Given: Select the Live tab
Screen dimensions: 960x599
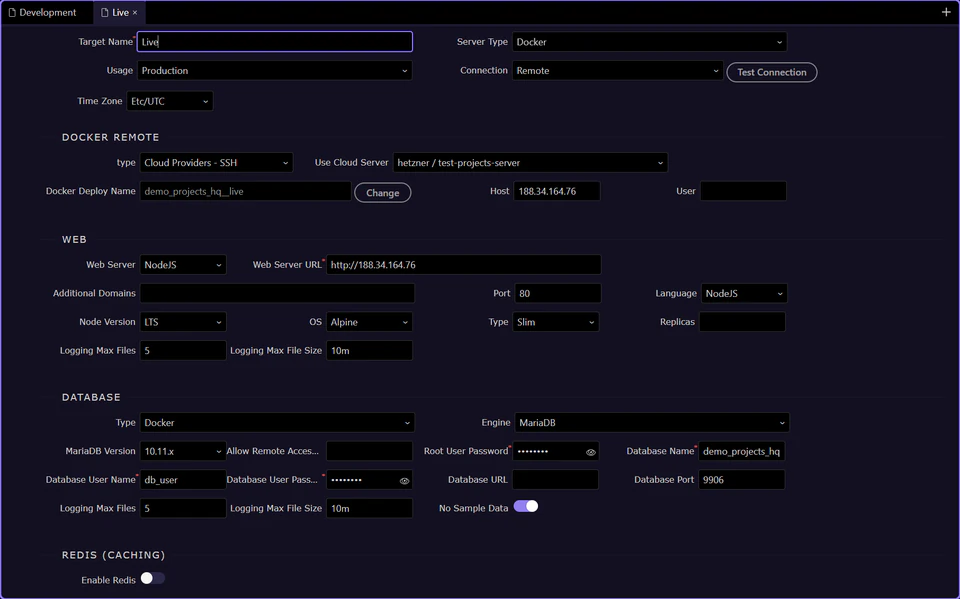Looking at the screenshot, I should click(119, 13).
